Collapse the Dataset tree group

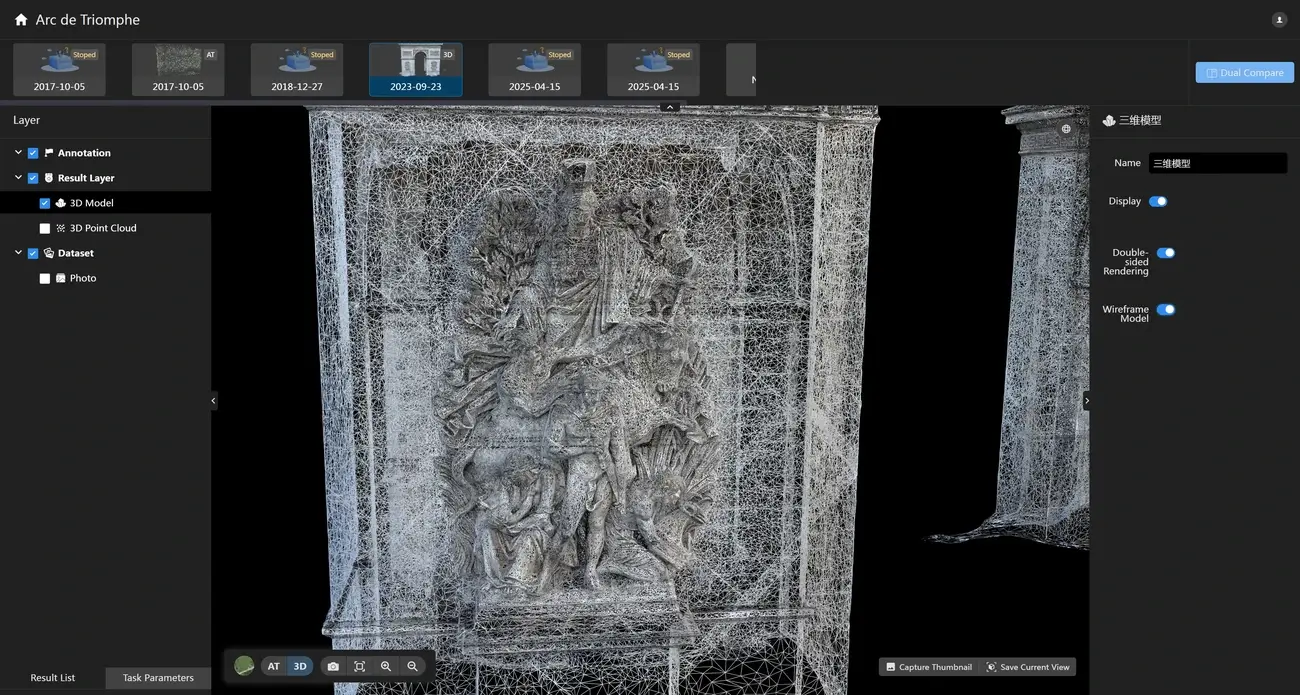pos(18,253)
